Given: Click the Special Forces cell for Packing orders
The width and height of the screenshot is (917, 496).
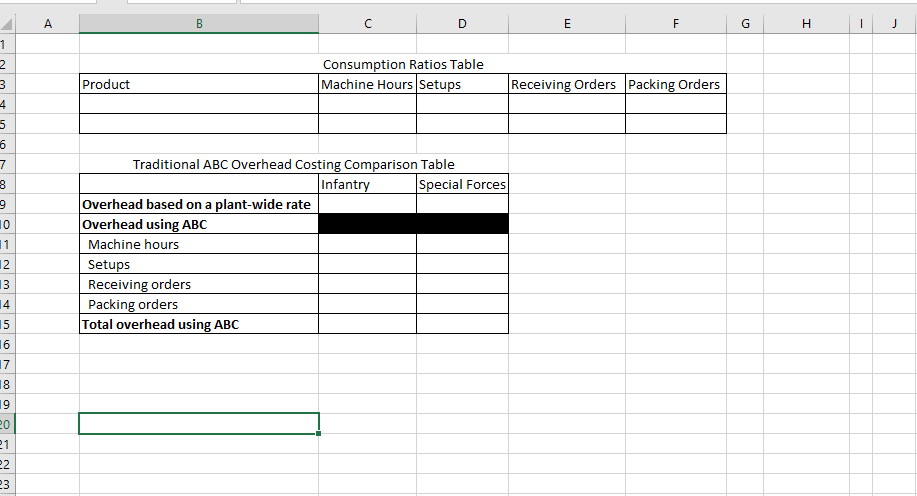Looking at the screenshot, I should click(462, 304).
